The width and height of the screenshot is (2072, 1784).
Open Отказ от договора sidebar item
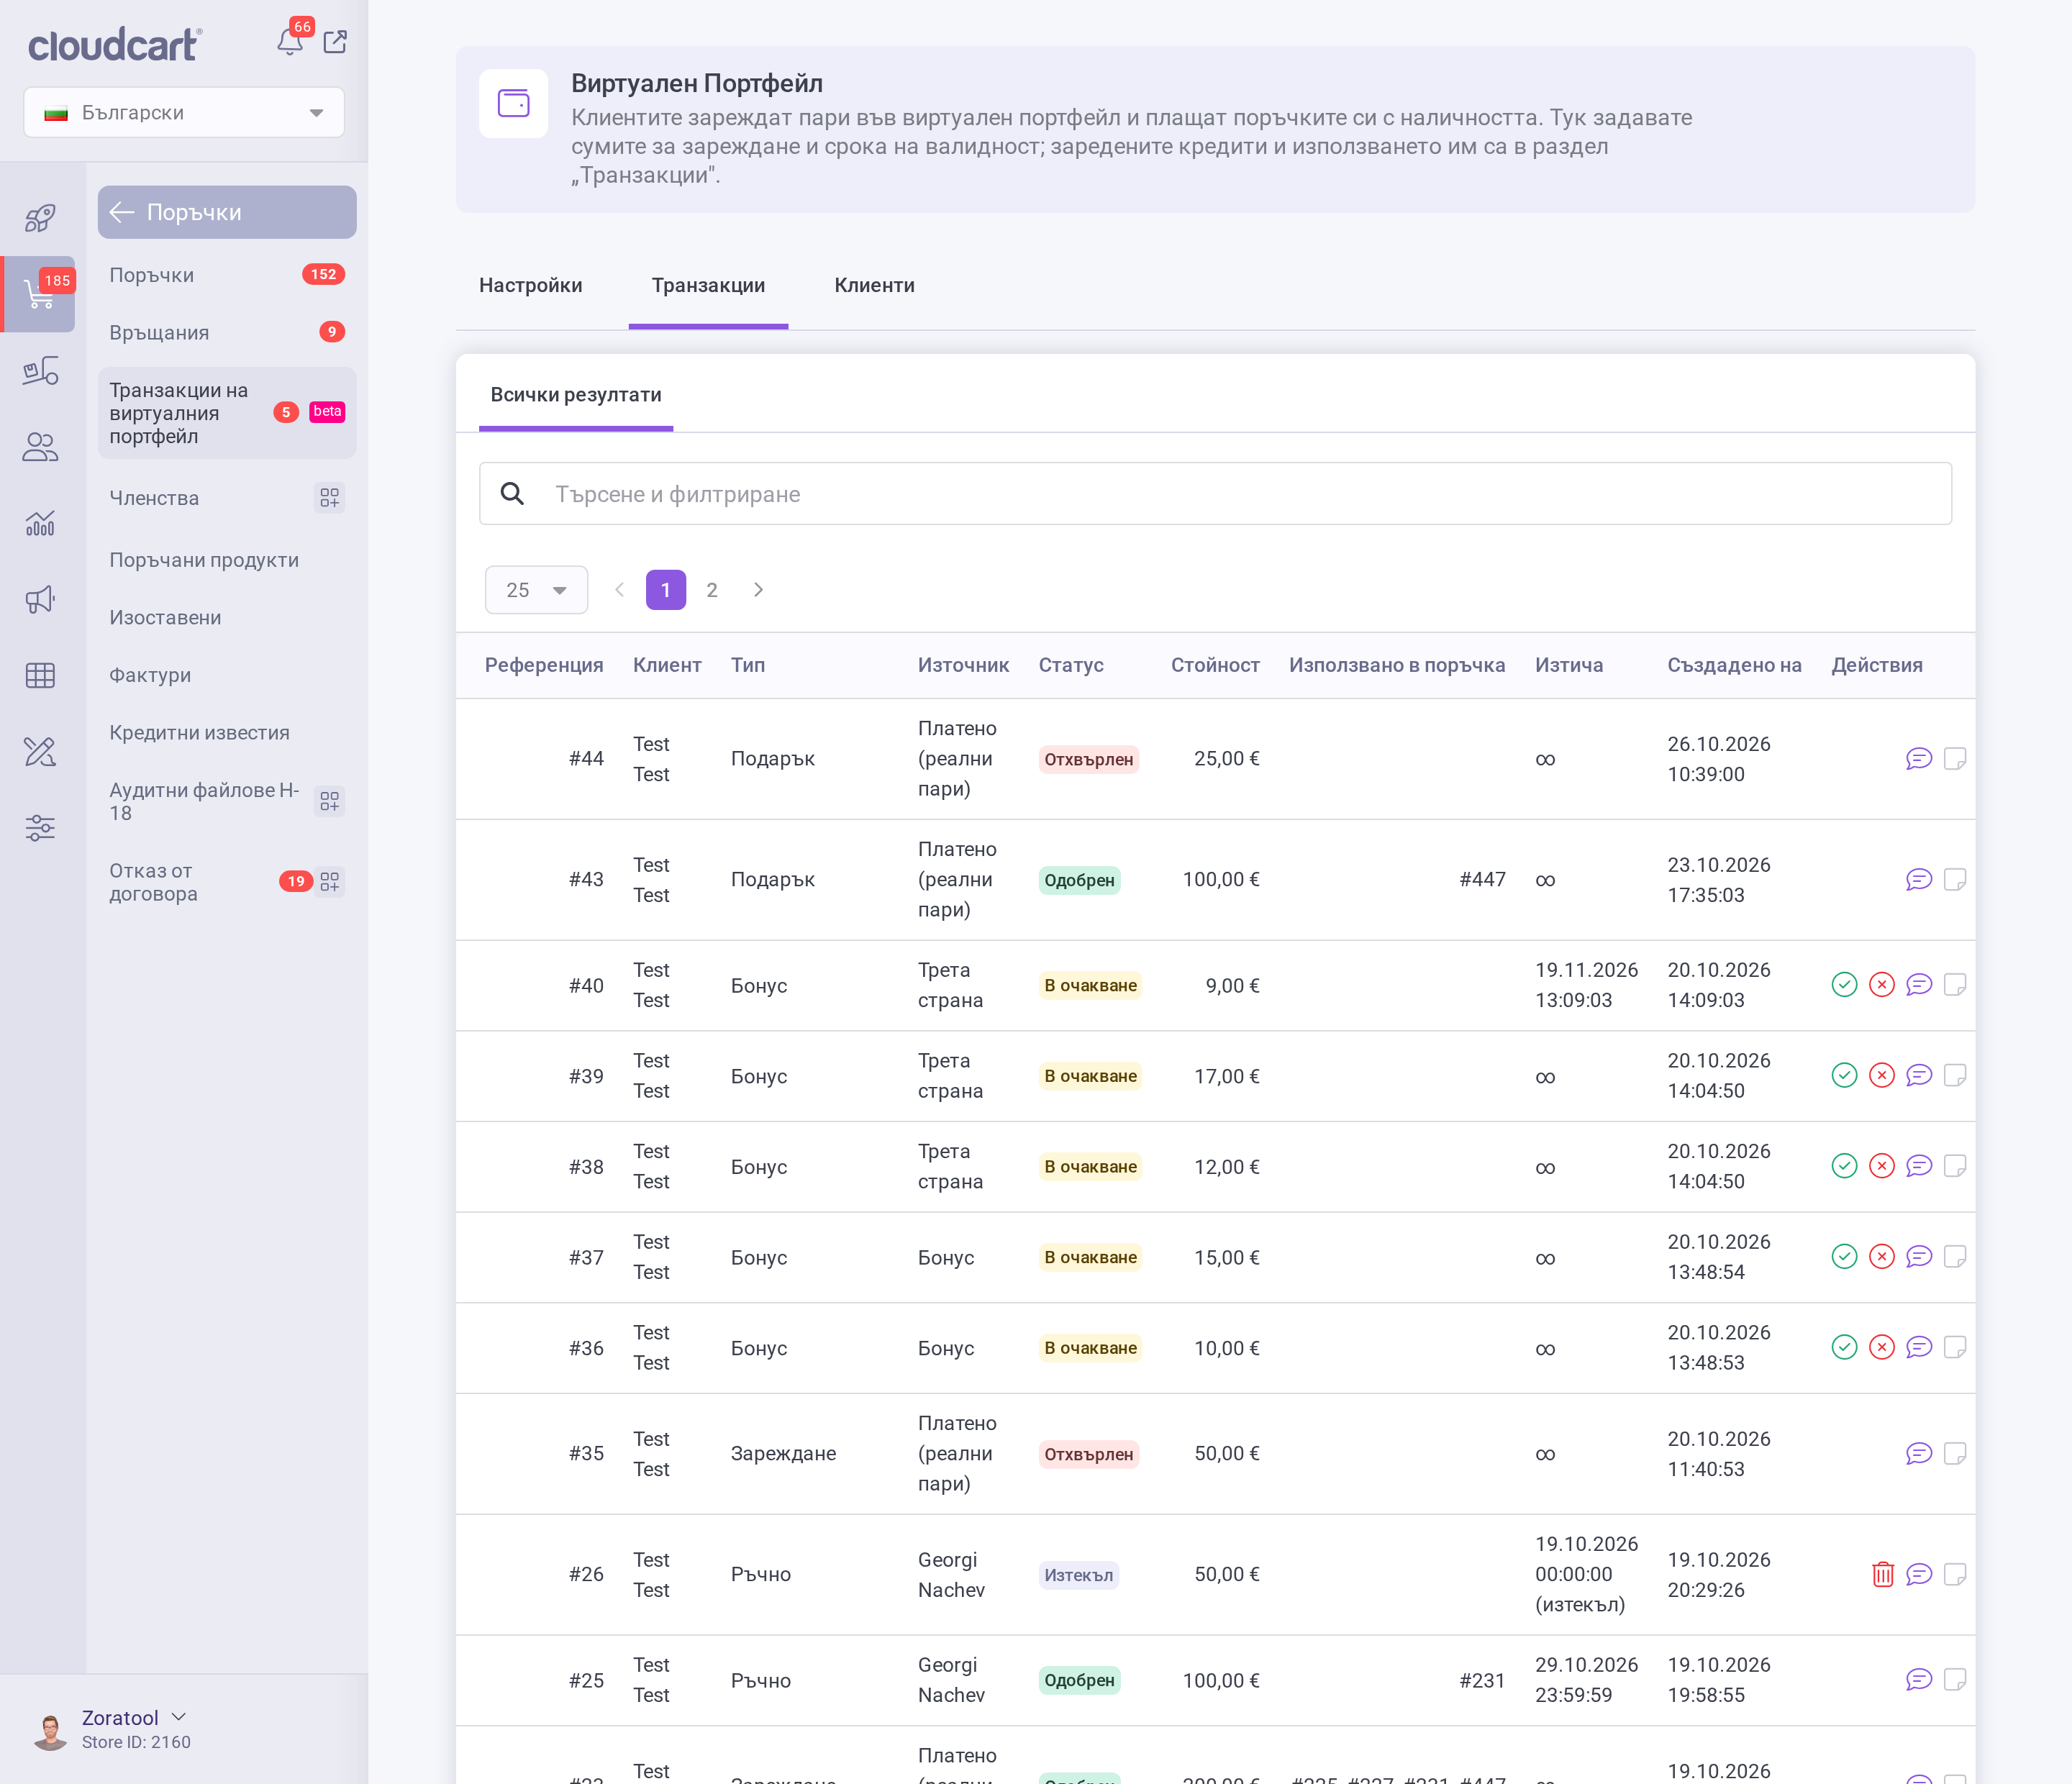pyautogui.click(x=227, y=883)
